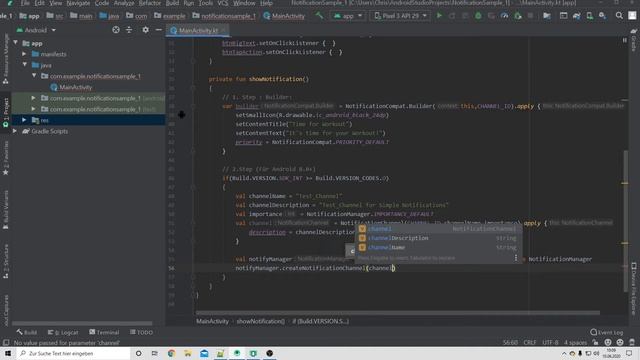Open the Refactor menu
The image size is (640, 360).
(x=150, y=3)
